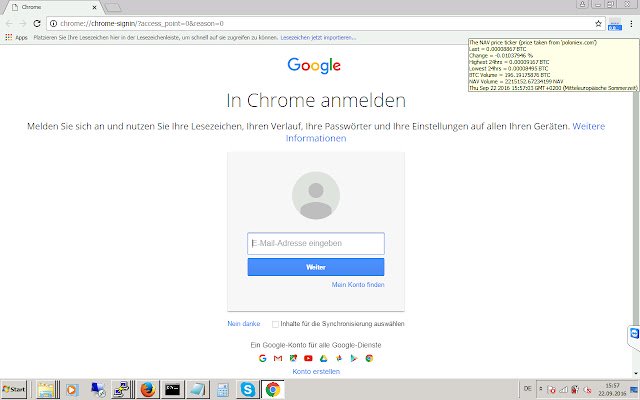Click the Google Photos service icon
The height and width of the screenshot is (400, 640).
[x=339, y=358]
